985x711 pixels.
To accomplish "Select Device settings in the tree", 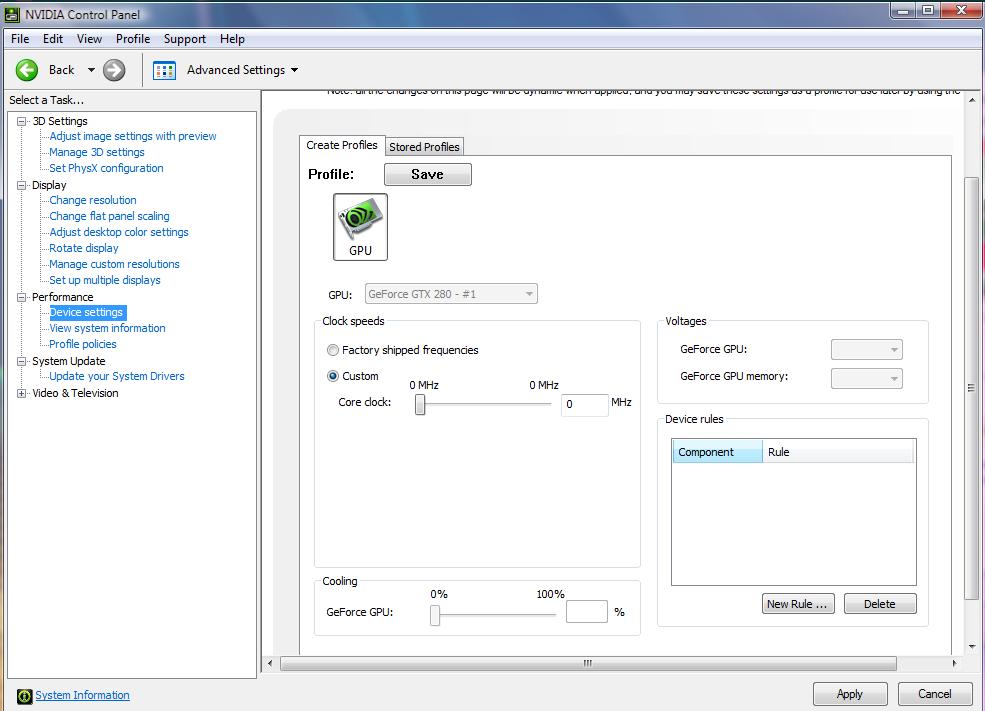I will coord(87,312).
